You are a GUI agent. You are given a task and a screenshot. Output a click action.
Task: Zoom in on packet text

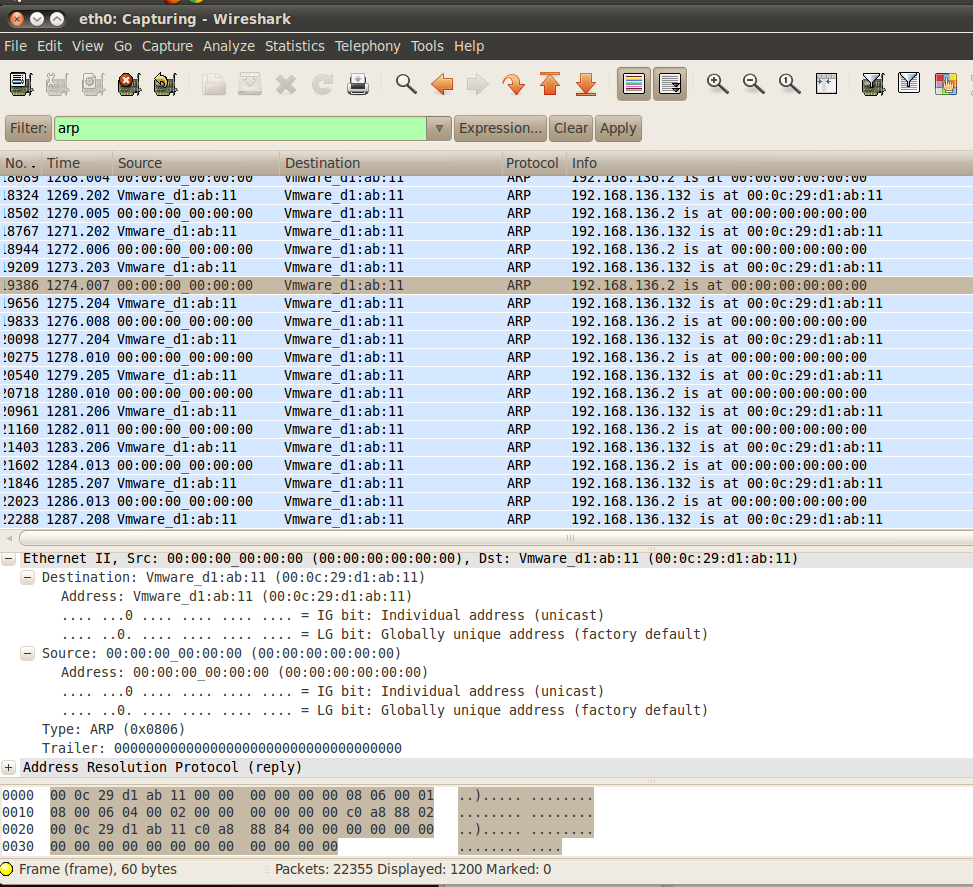718,84
